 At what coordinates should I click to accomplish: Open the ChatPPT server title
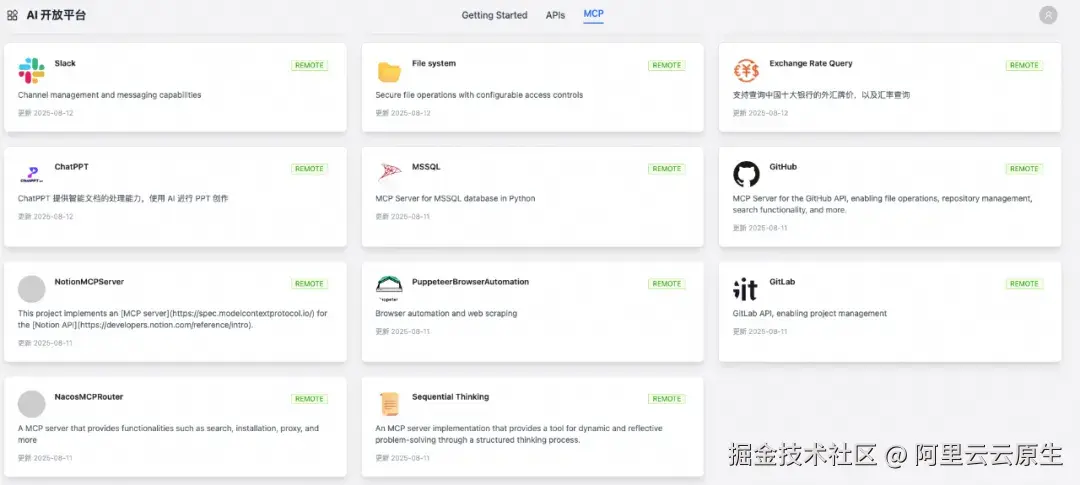[x=72, y=167]
